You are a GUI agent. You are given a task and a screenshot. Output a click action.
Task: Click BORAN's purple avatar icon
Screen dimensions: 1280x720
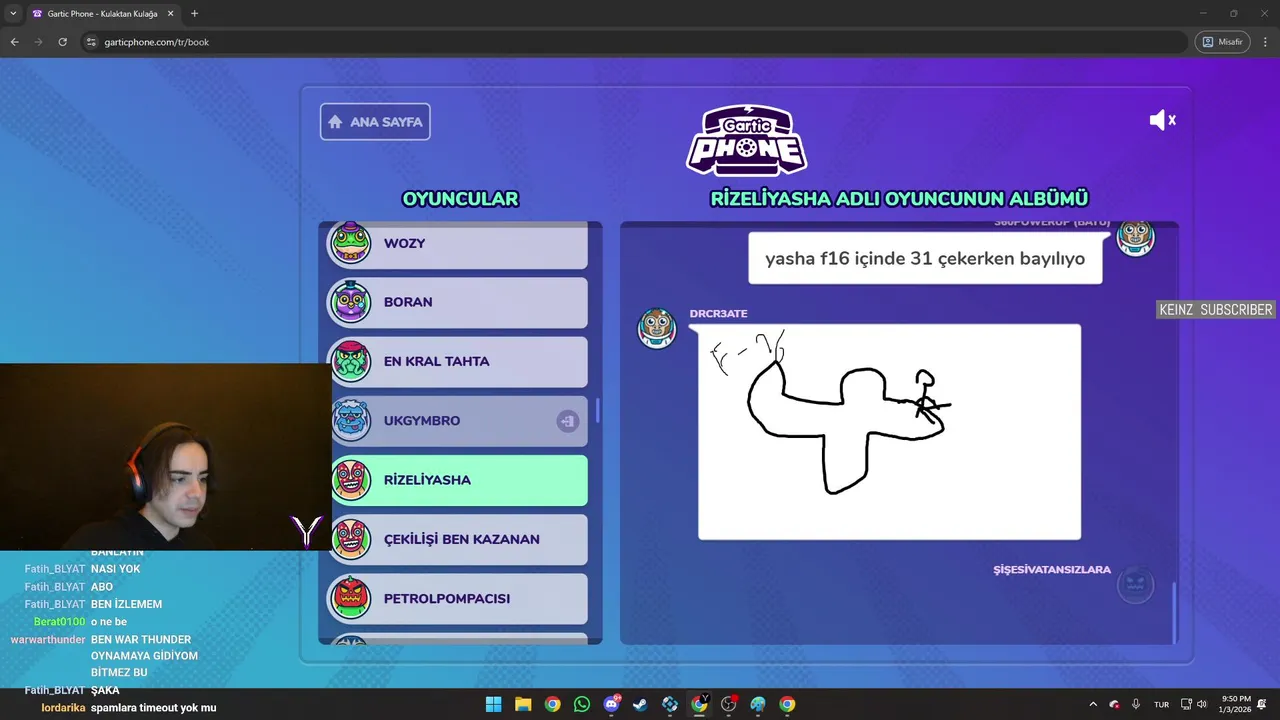[351, 301]
